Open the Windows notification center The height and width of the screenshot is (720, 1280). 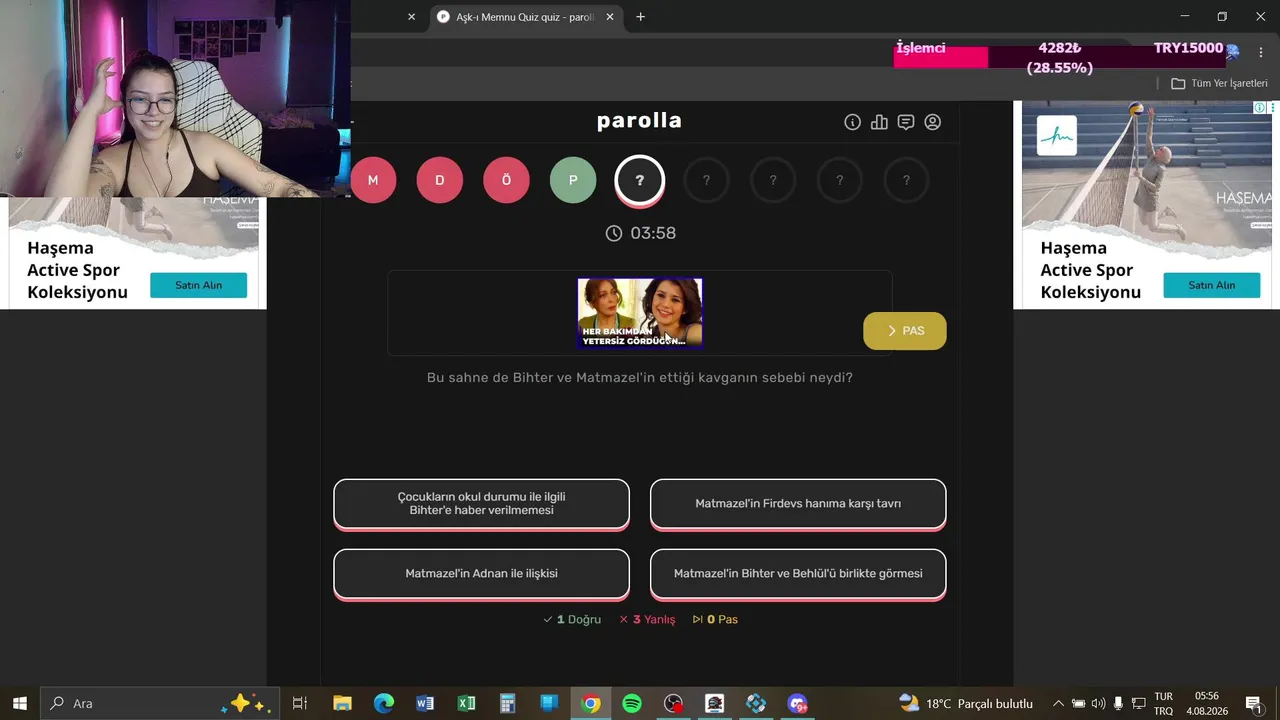point(1254,703)
